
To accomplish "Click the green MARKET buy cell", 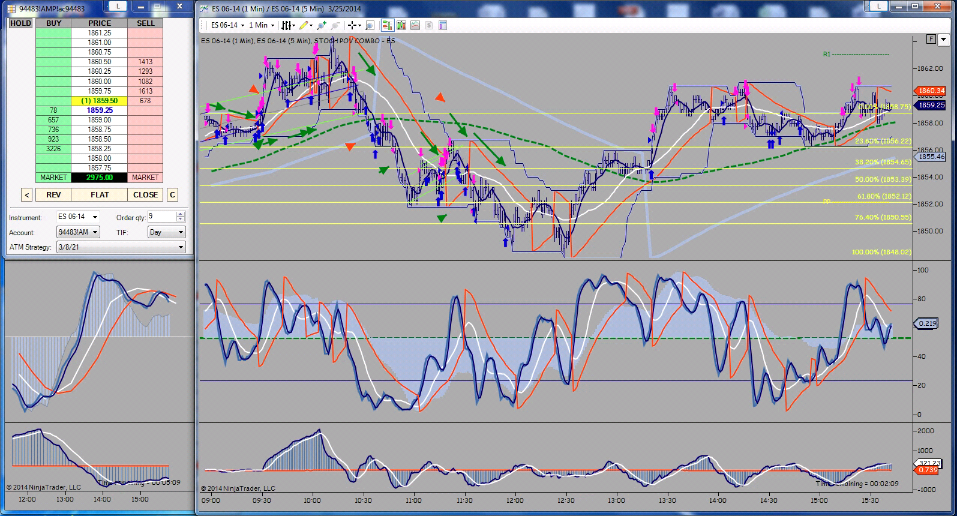I will tap(54, 177).
